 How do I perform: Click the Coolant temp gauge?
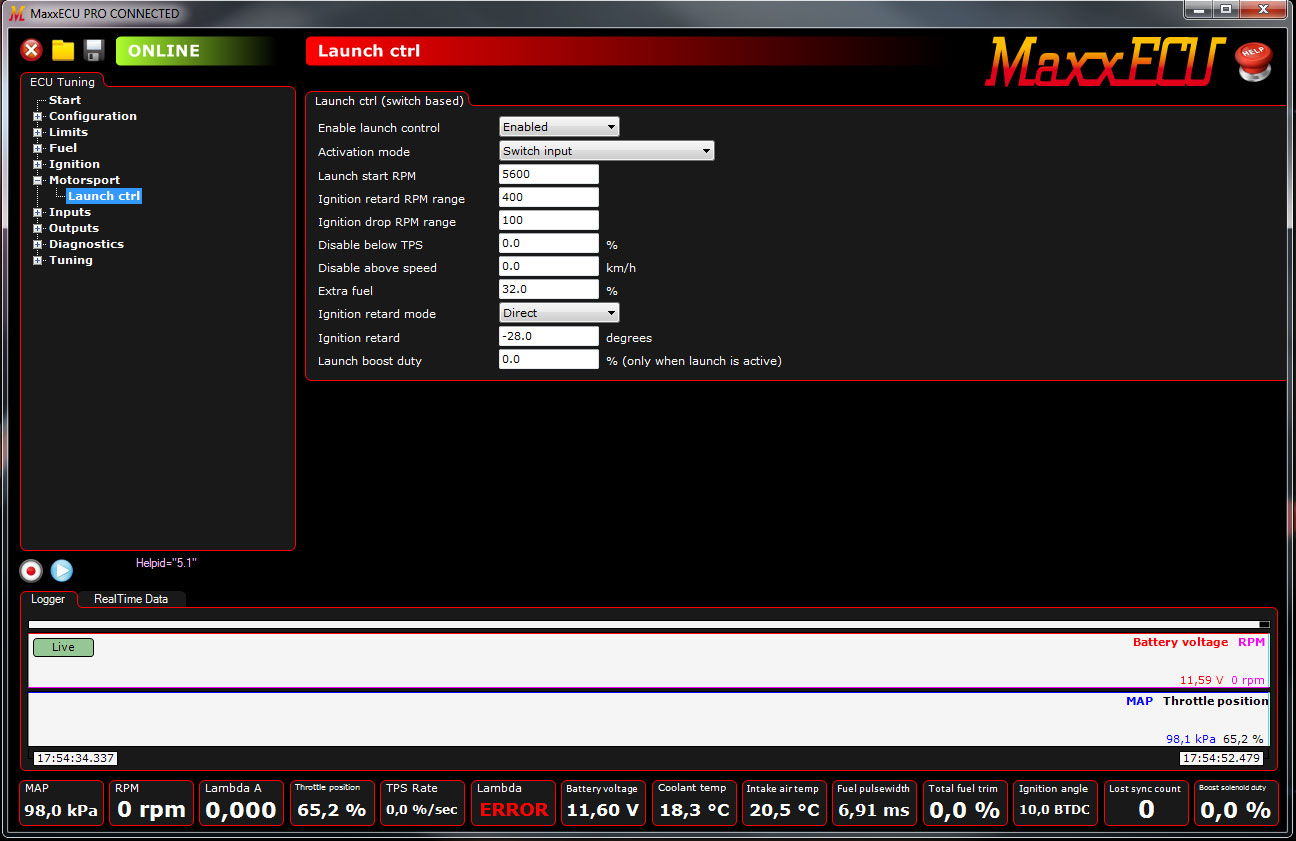(x=693, y=803)
